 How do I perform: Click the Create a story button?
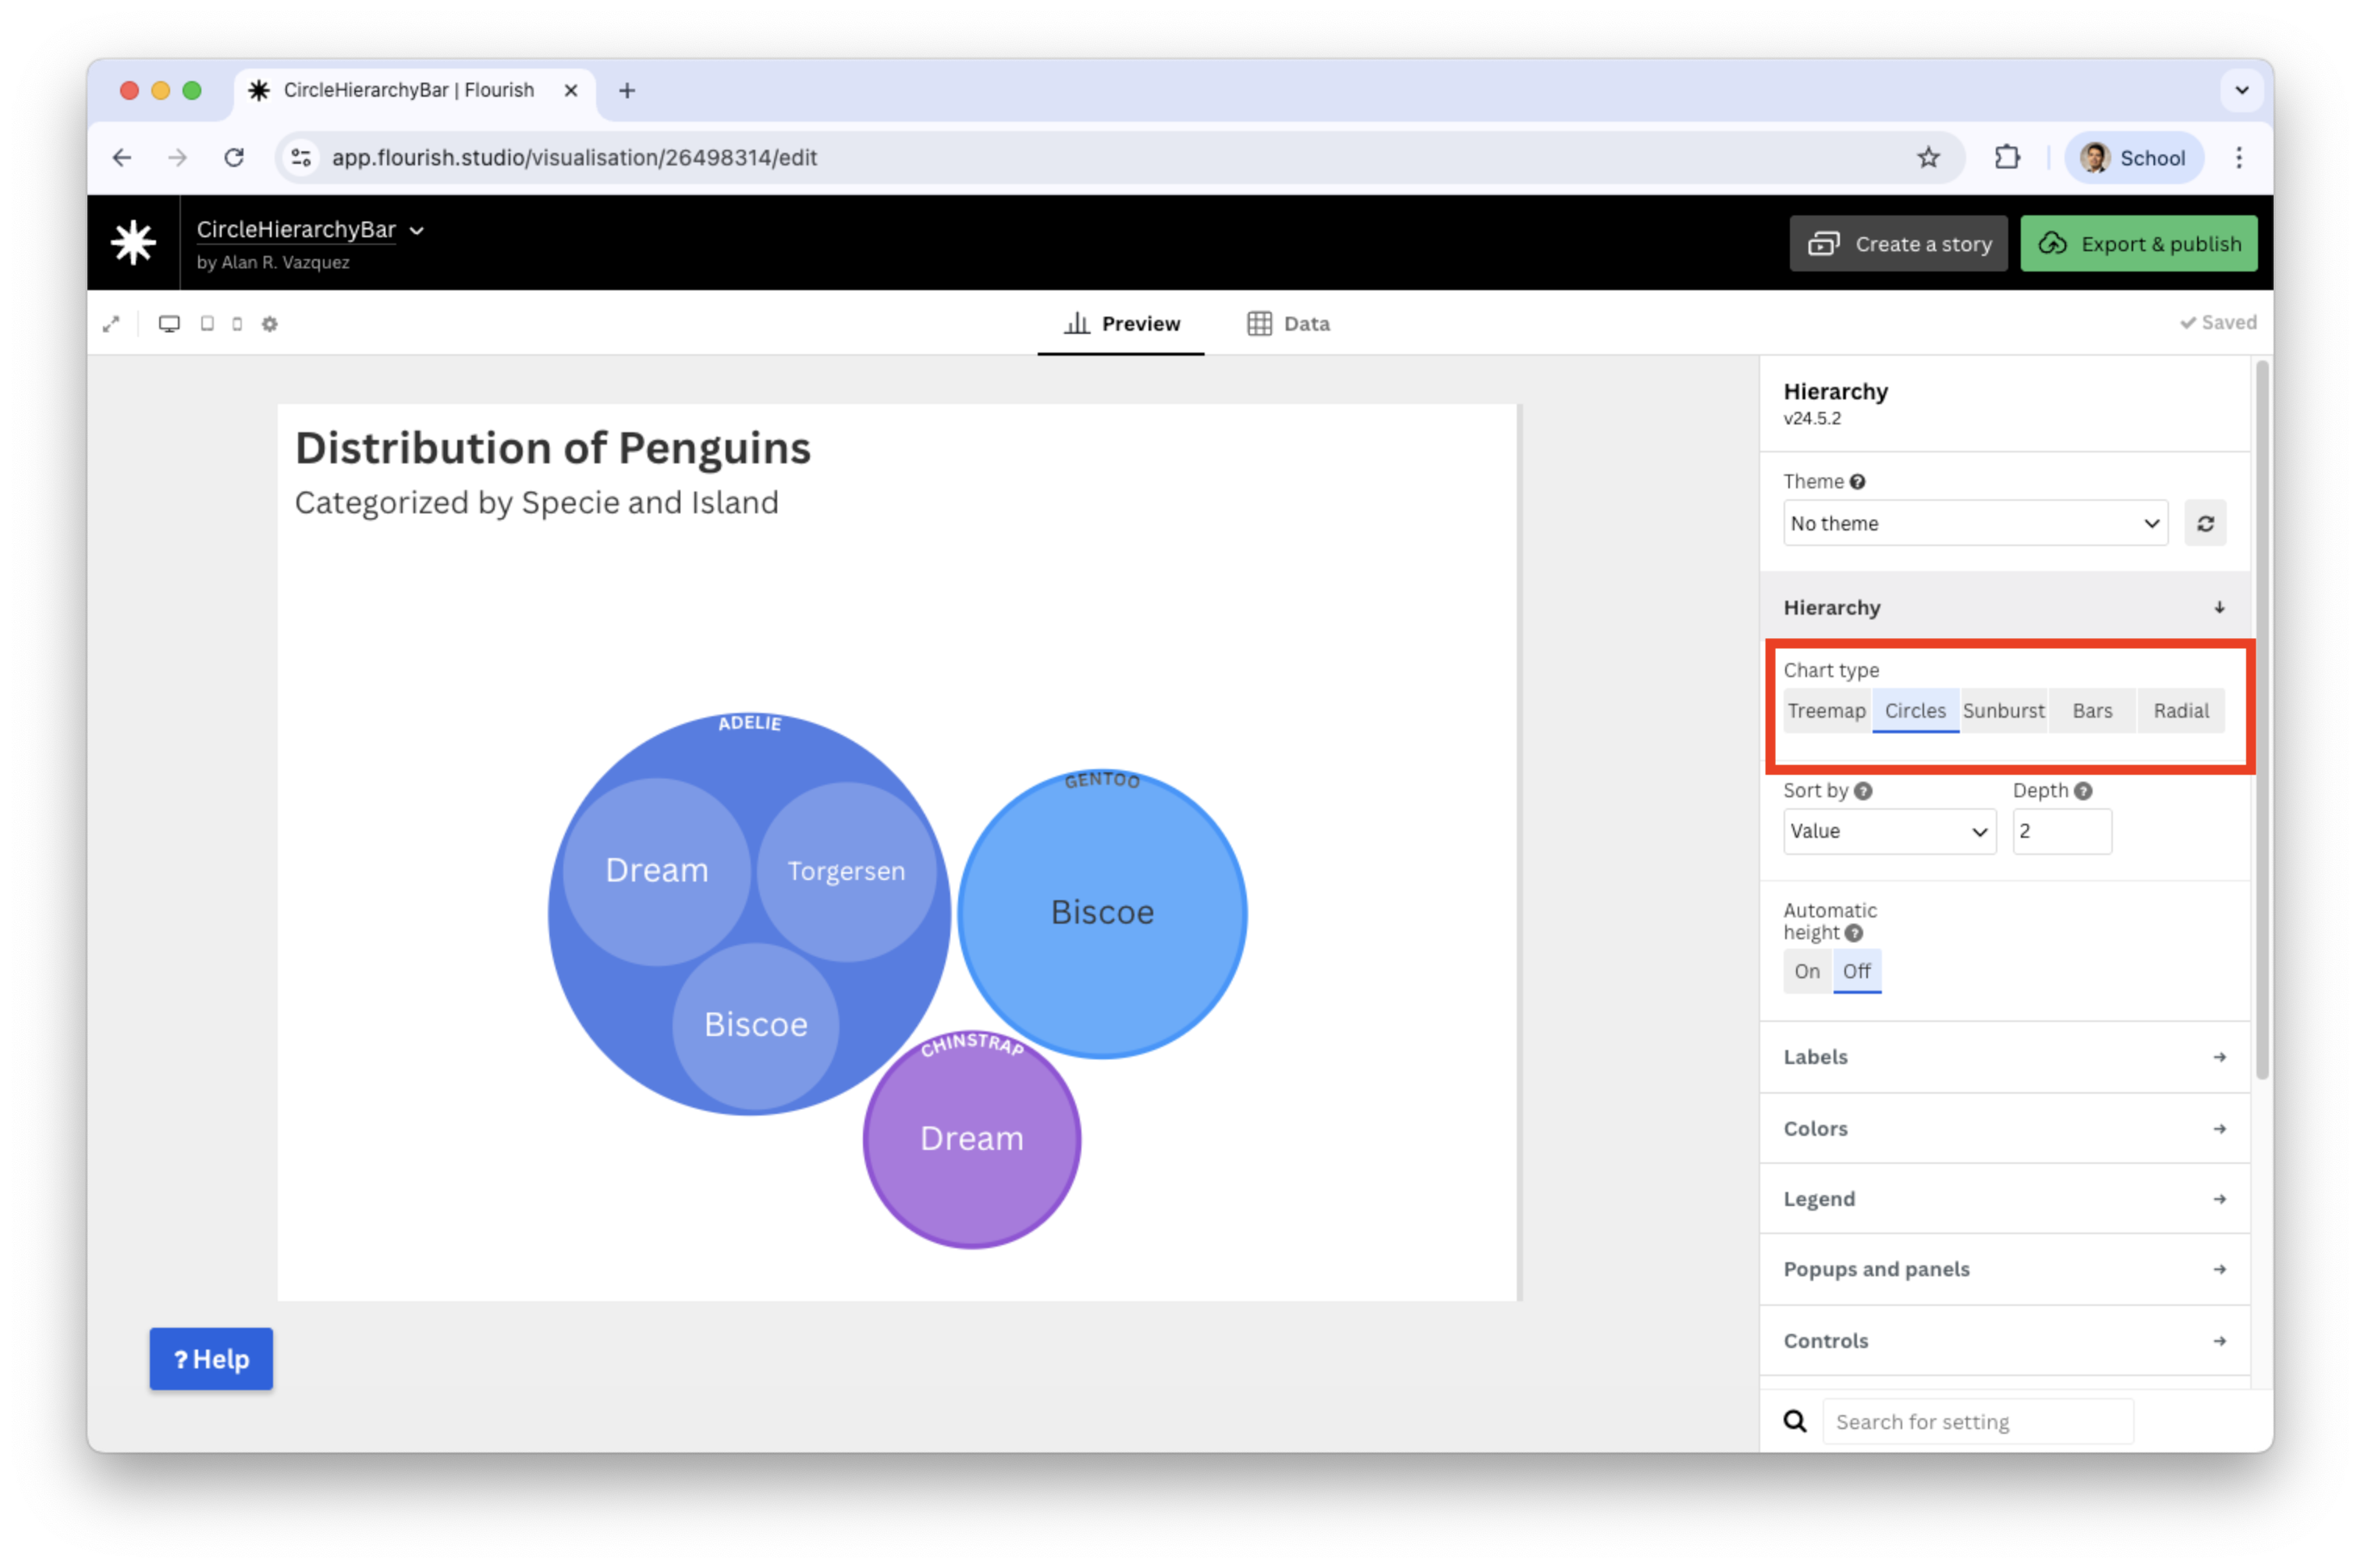tap(1898, 244)
